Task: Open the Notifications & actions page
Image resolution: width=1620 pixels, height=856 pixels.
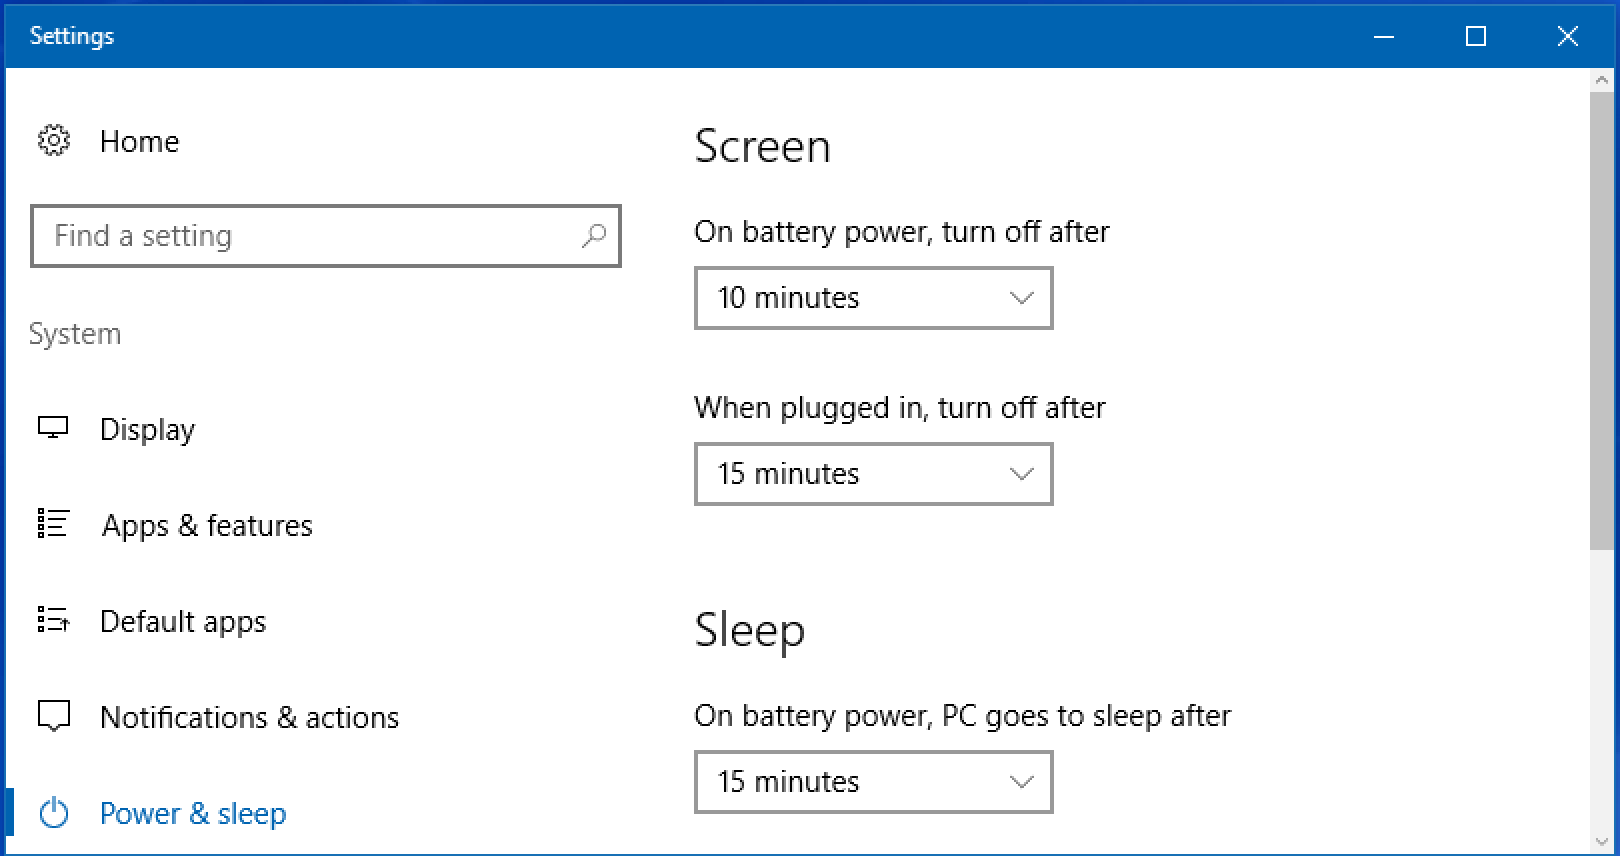Action: (249, 716)
